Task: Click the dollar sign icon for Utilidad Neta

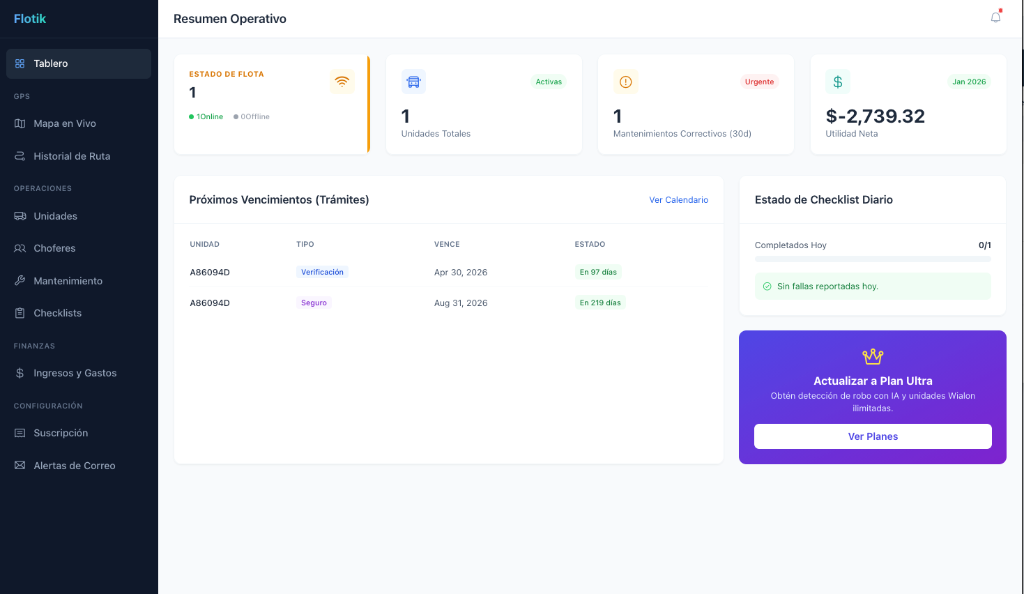Action: (837, 81)
